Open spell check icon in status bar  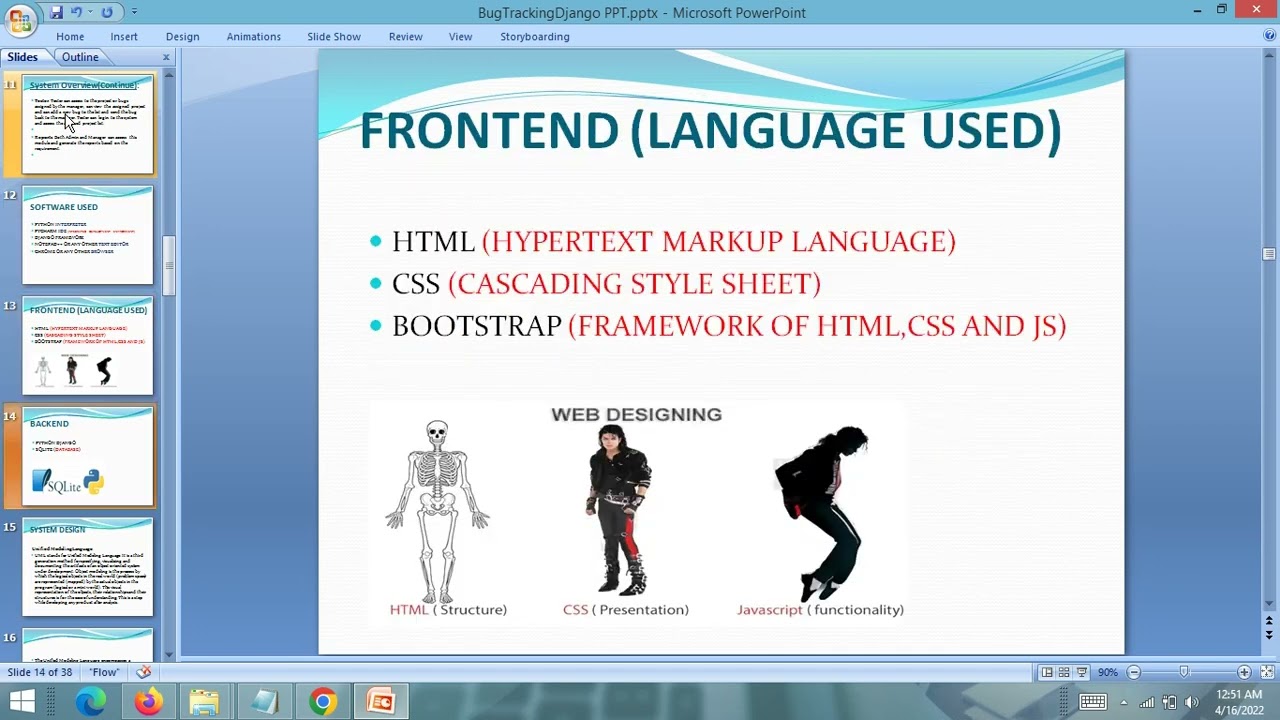[x=144, y=672]
